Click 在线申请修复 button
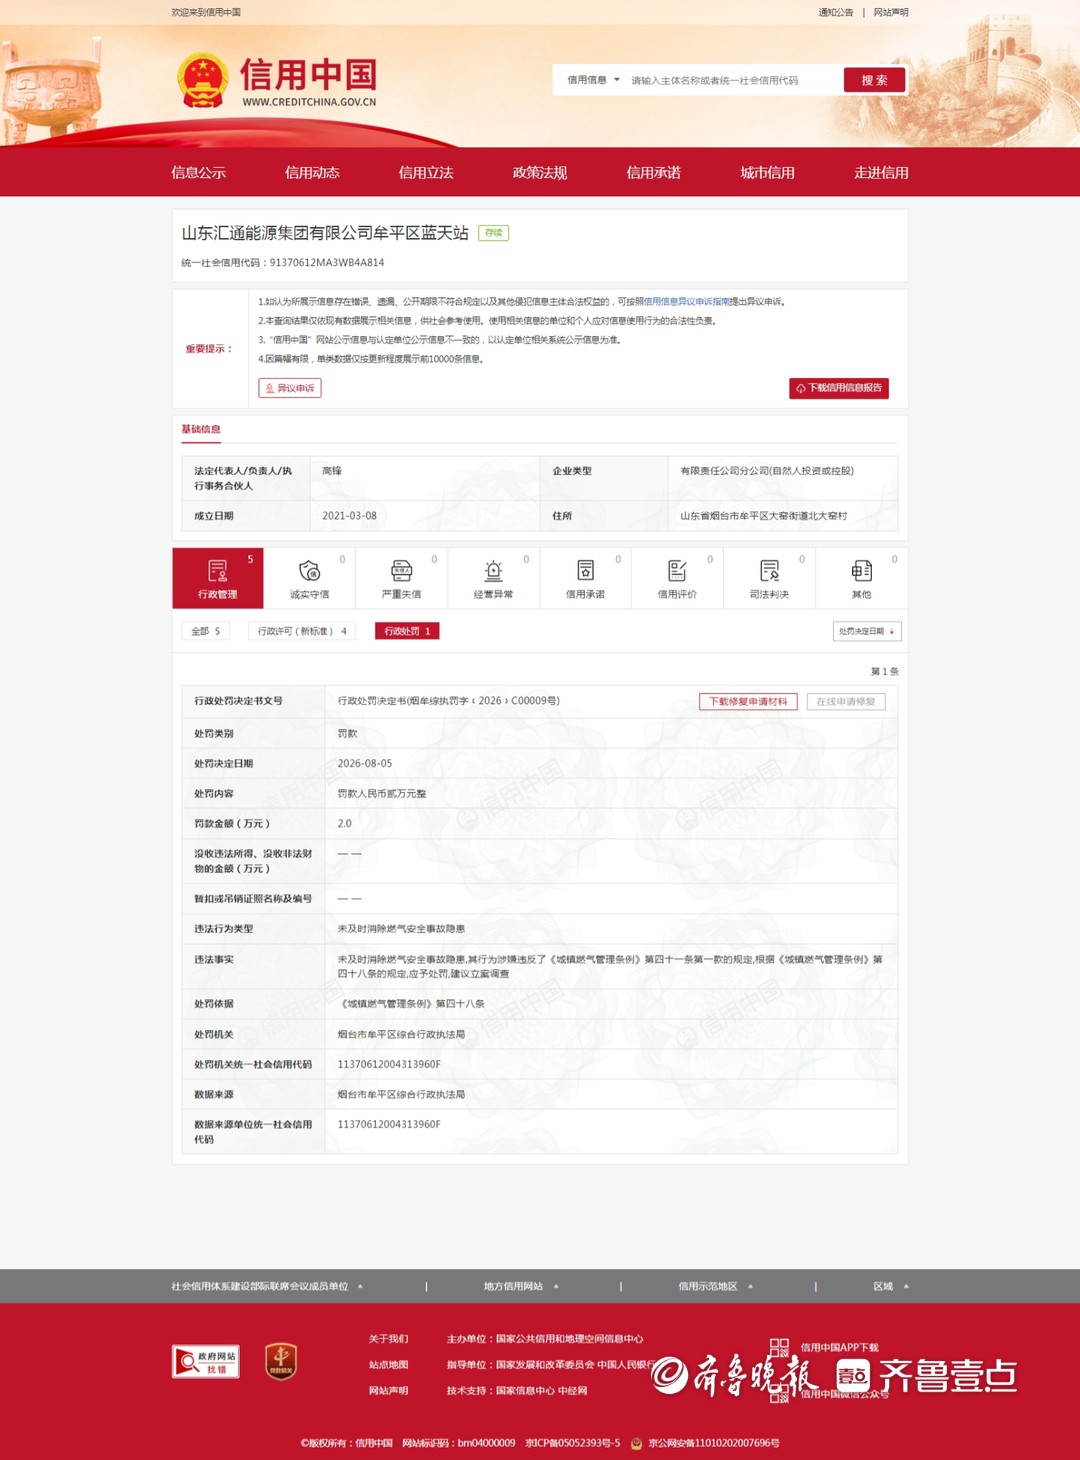1080x1460 pixels. tap(846, 701)
